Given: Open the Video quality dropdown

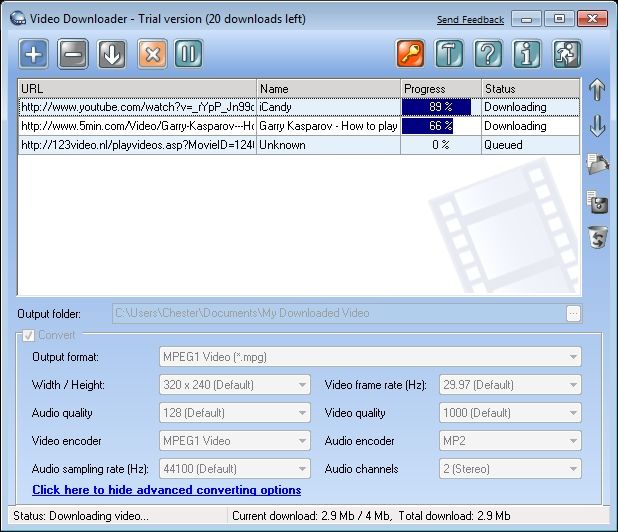Looking at the screenshot, I should pos(510,413).
